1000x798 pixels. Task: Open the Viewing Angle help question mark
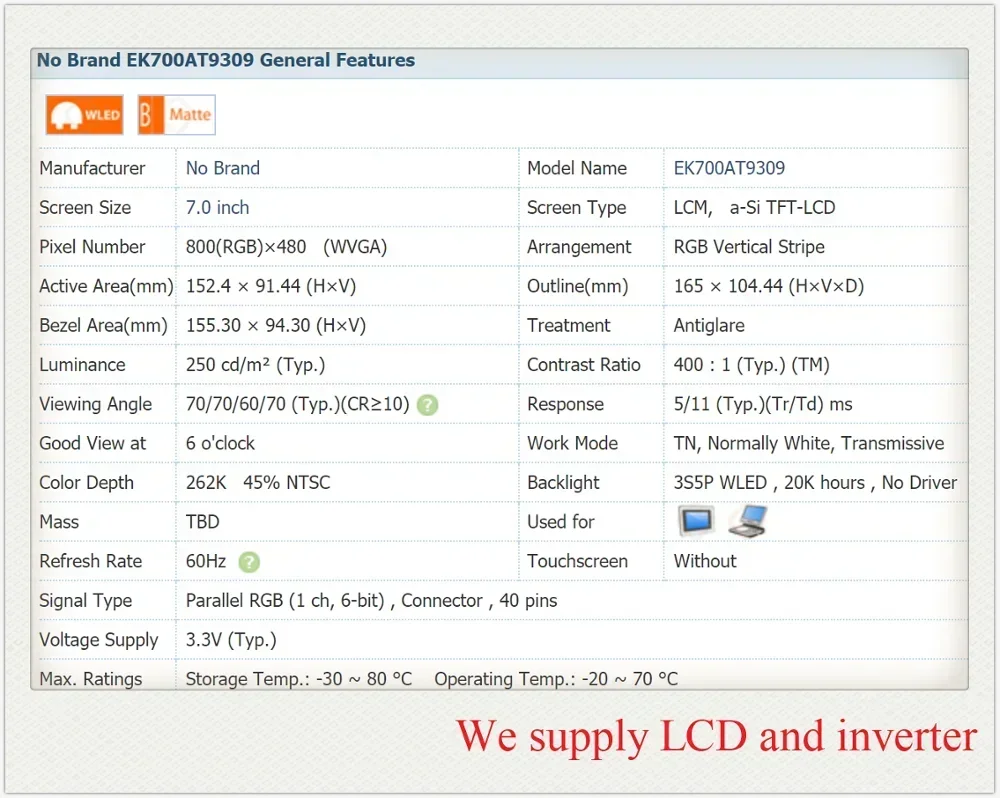(427, 405)
